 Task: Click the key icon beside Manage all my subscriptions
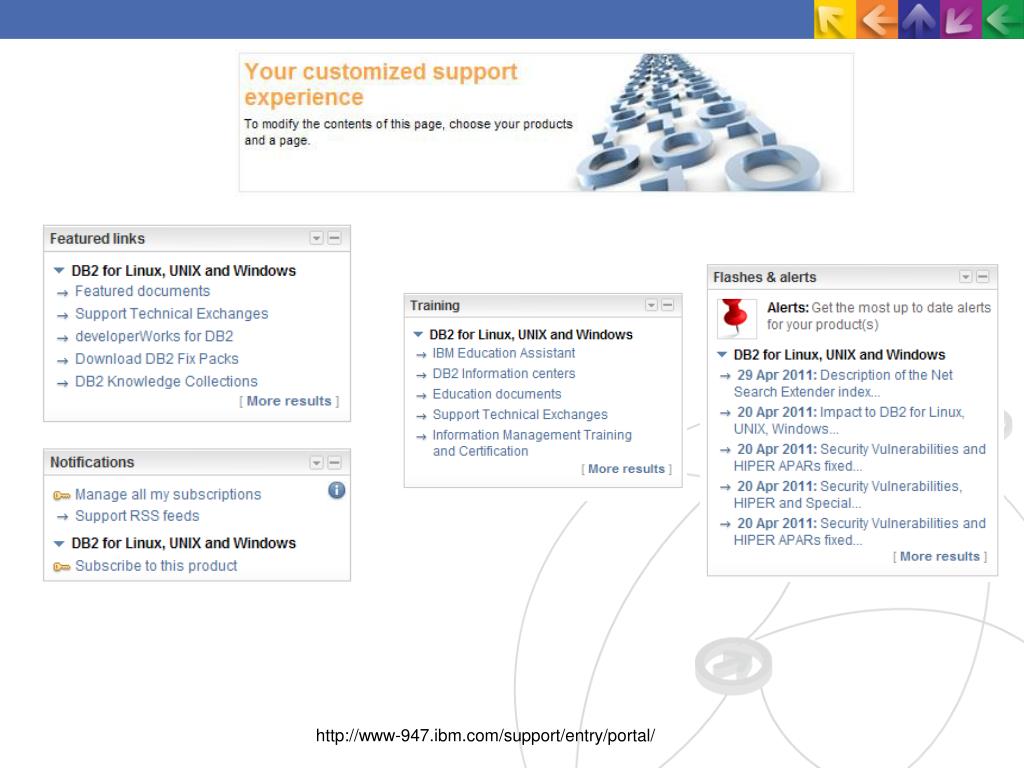(x=61, y=496)
